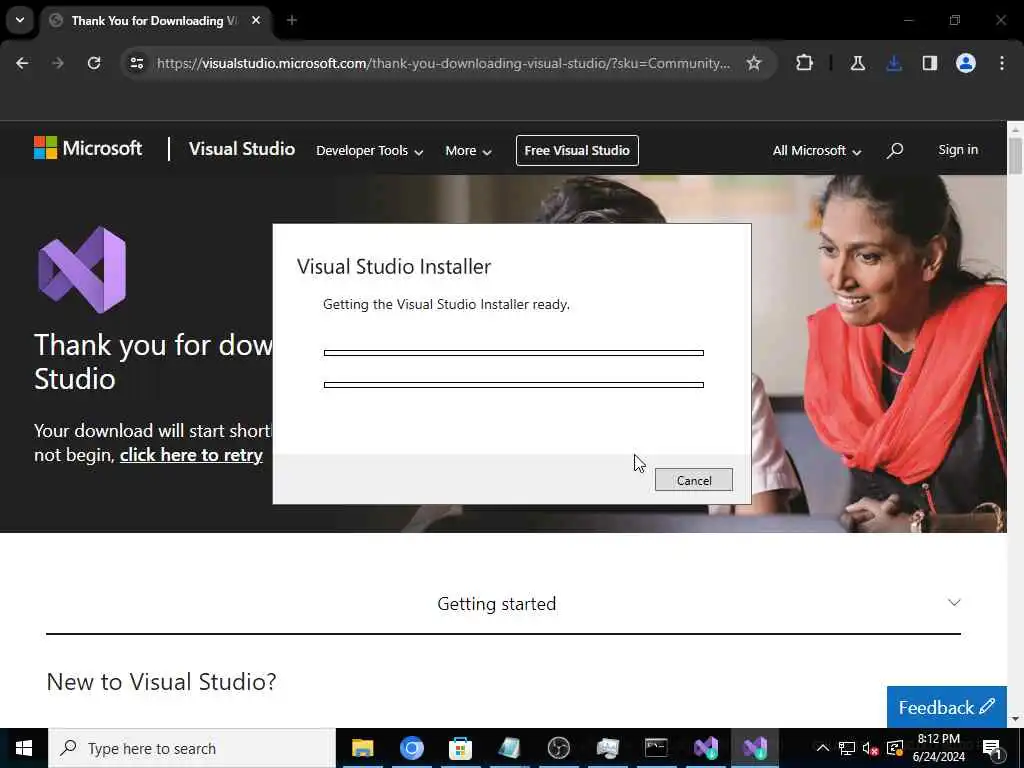Open File Explorer from taskbar
Screen dimensions: 1024x768
pos(362,748)
